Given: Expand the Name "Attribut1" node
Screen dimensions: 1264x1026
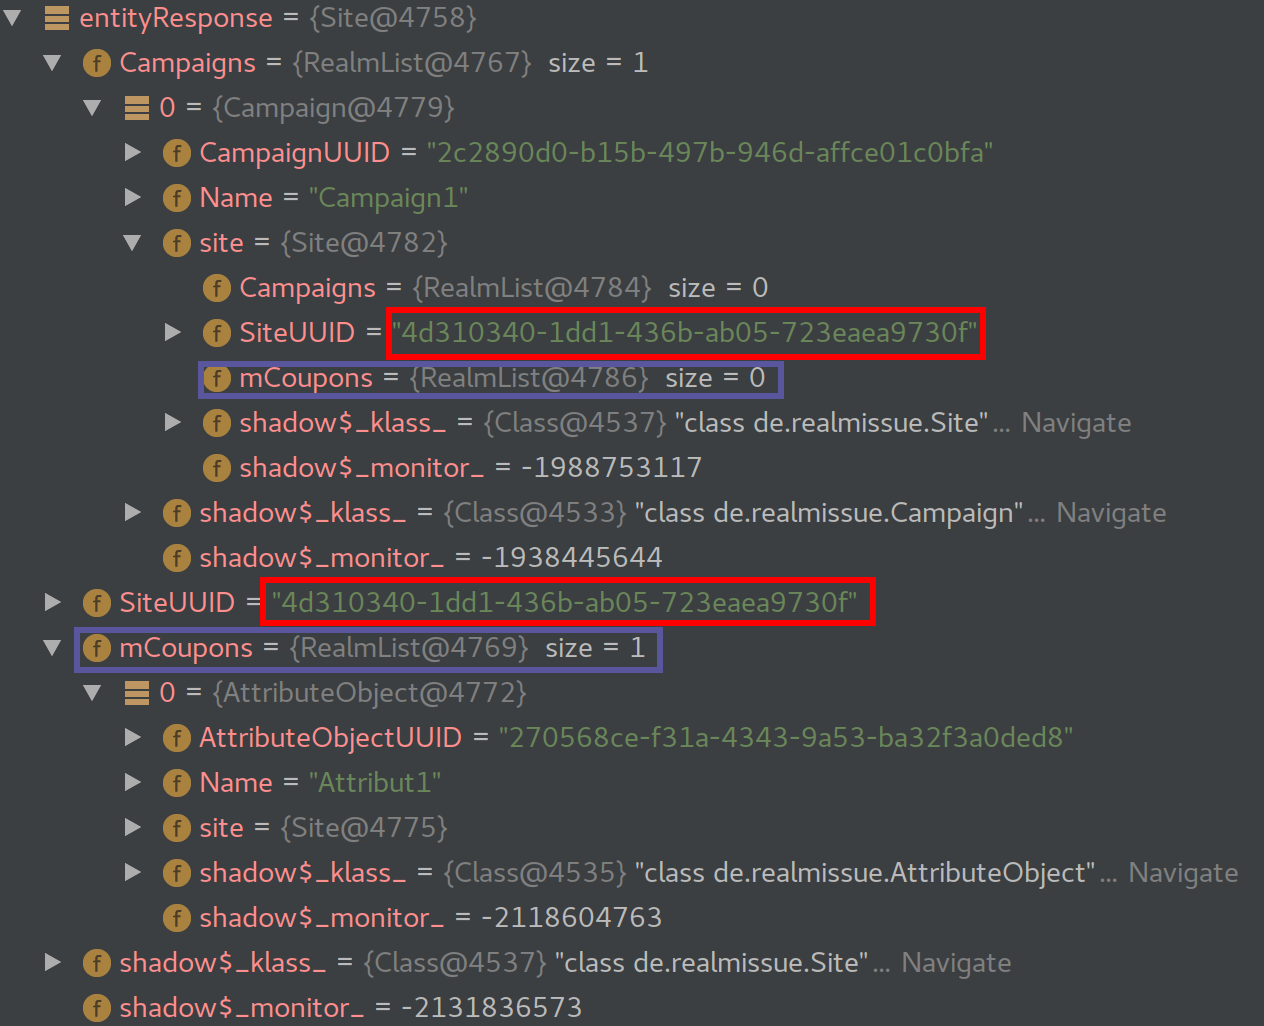Looking at the screenshot, I should pos(133,783).
